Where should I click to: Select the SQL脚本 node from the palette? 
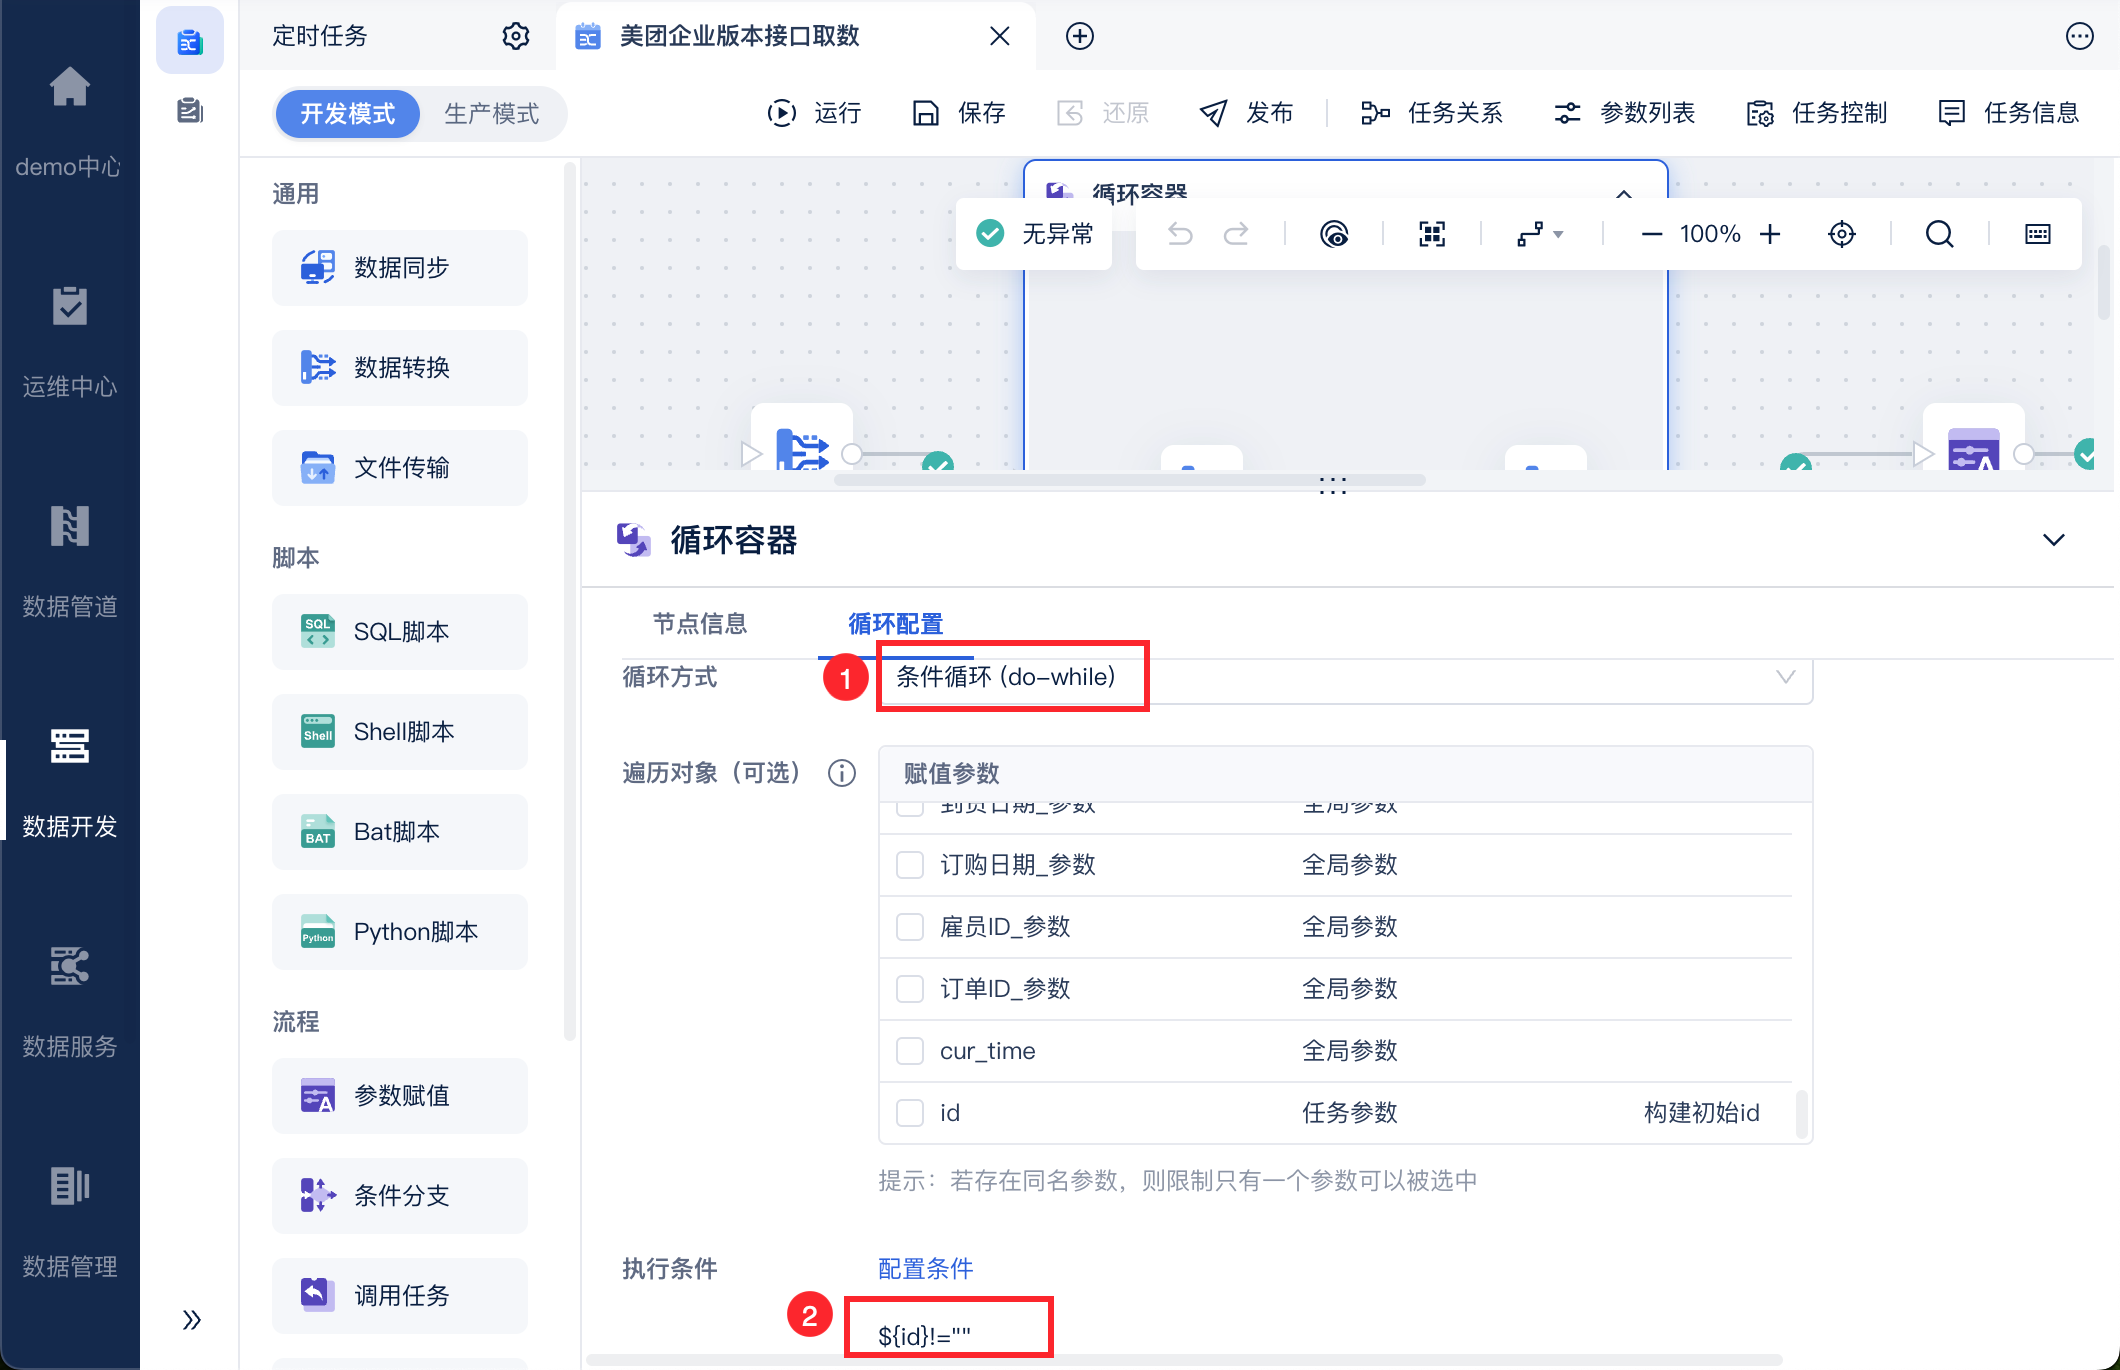pos(400,632)
